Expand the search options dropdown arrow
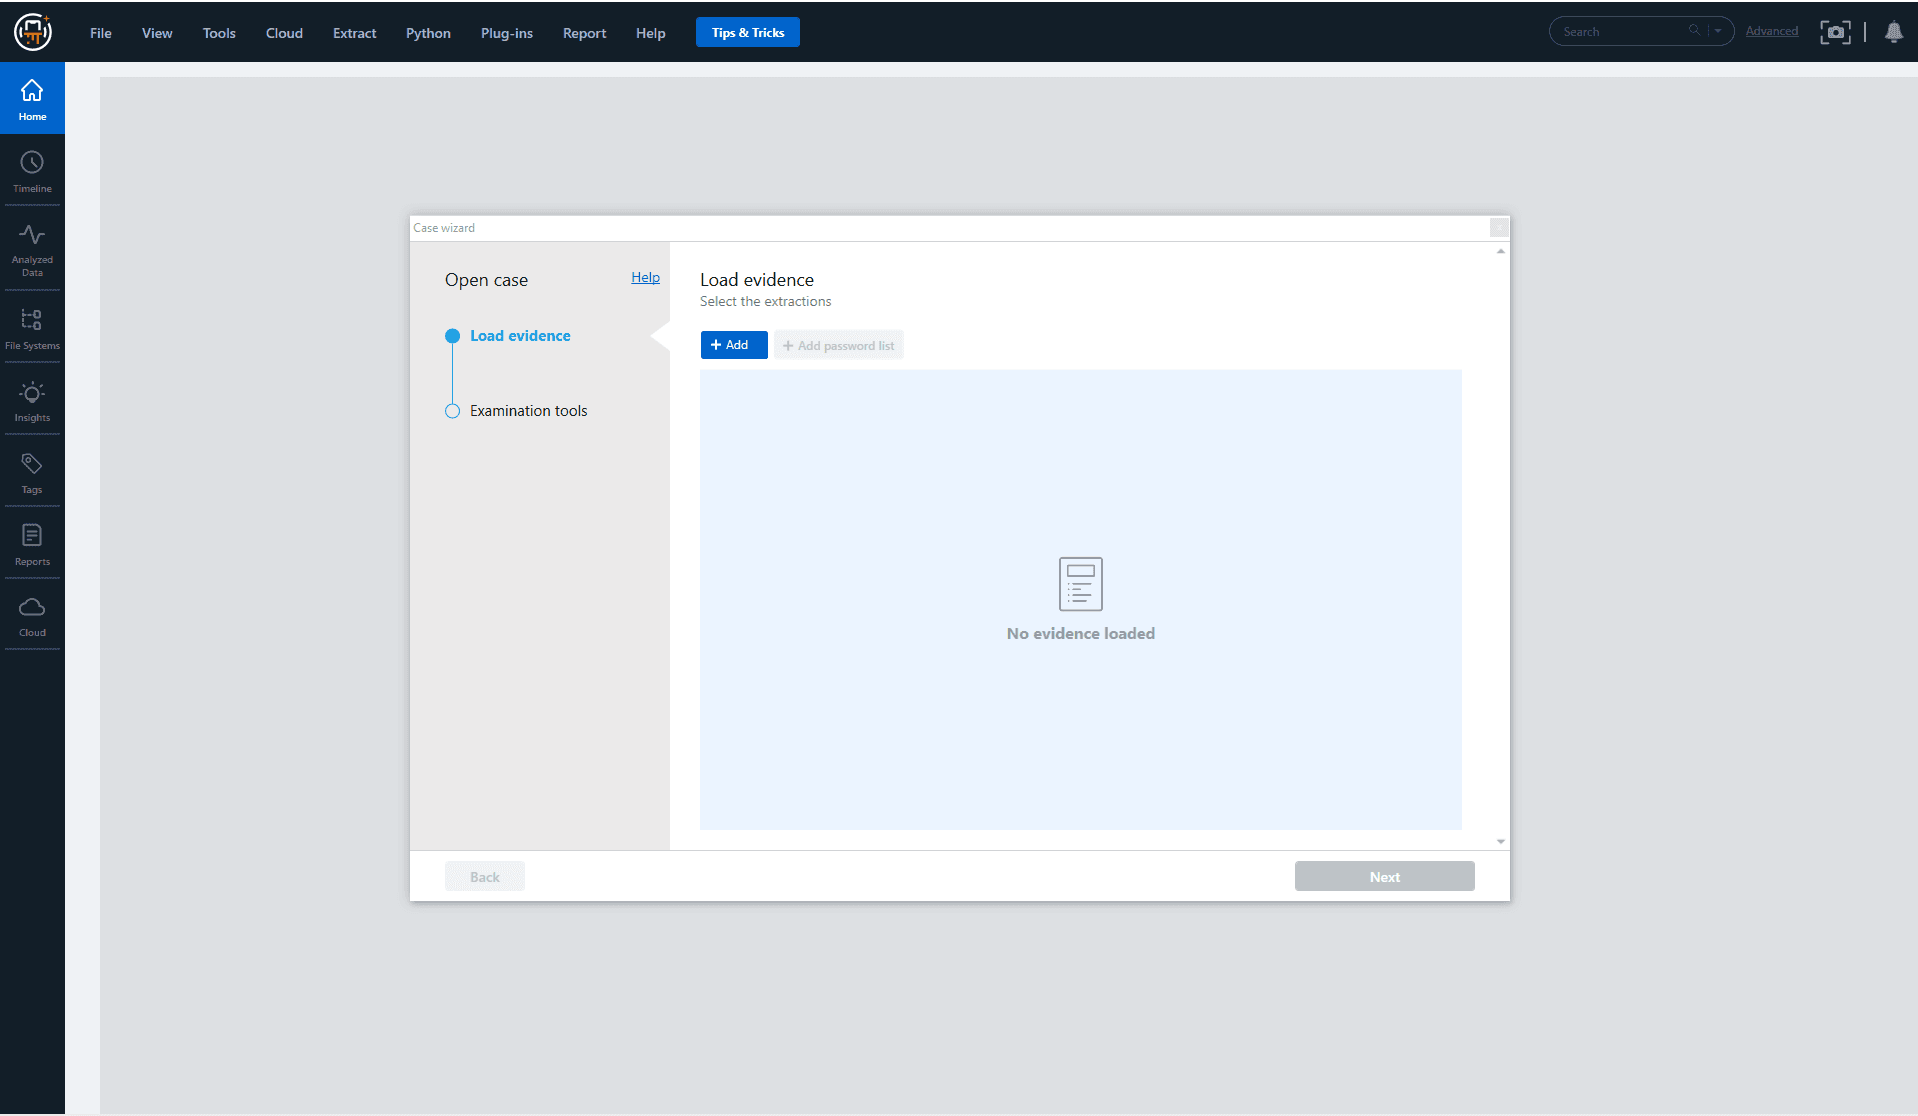This screenshot has width=1918, height=1116. (x=1718, y=31)
